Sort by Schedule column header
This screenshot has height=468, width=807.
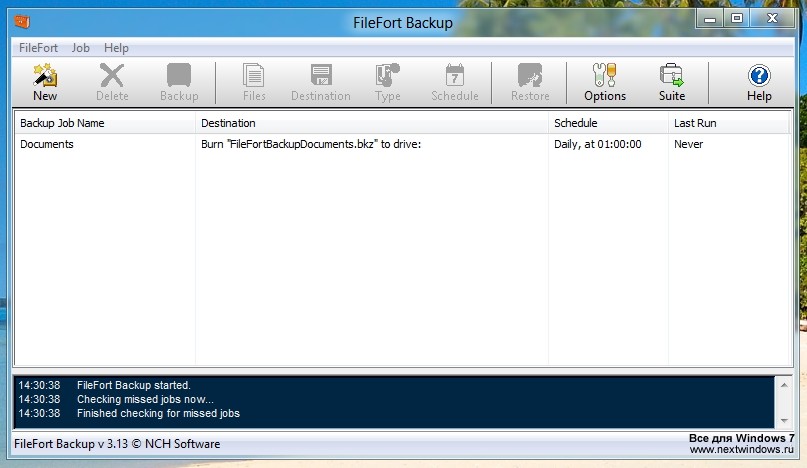608,123
